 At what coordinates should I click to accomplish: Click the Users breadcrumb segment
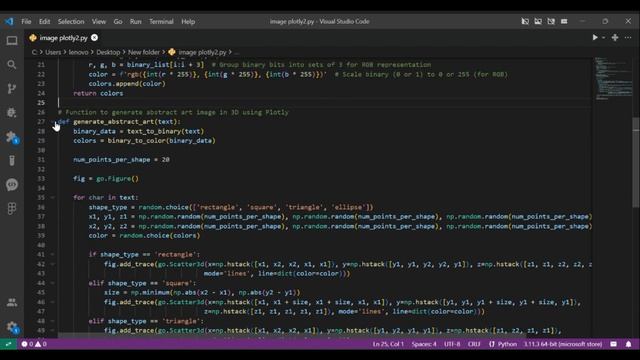[53, 52]
